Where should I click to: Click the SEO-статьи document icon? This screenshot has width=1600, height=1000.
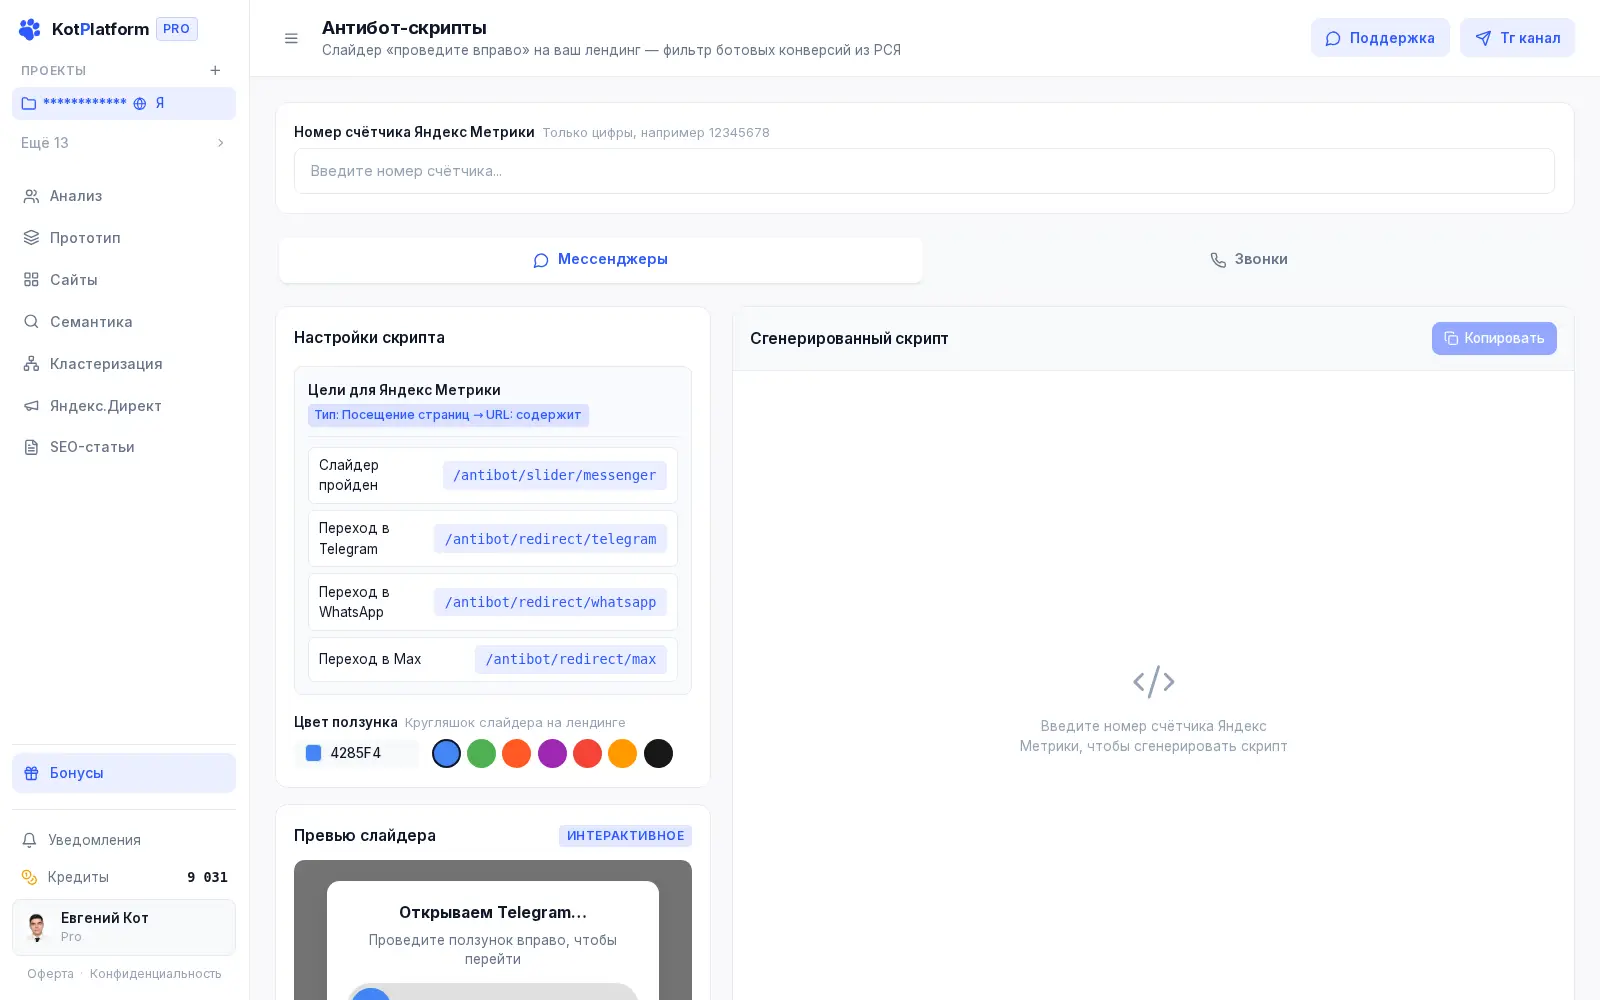pyautogui.click(x=31, y=447)
